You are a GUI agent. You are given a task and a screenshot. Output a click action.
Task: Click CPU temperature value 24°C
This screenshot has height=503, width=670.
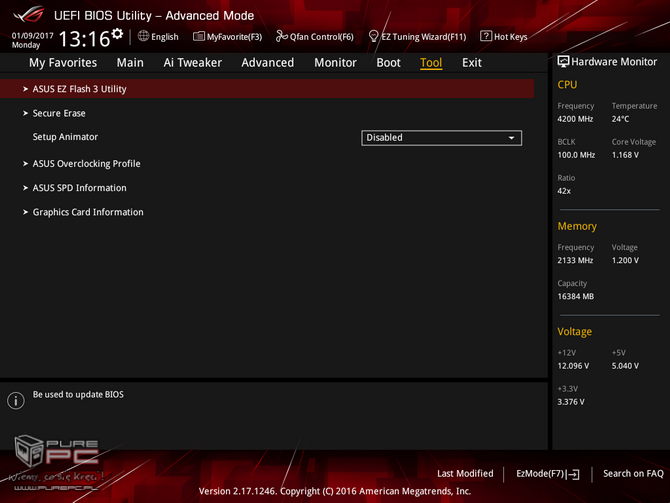620,119
